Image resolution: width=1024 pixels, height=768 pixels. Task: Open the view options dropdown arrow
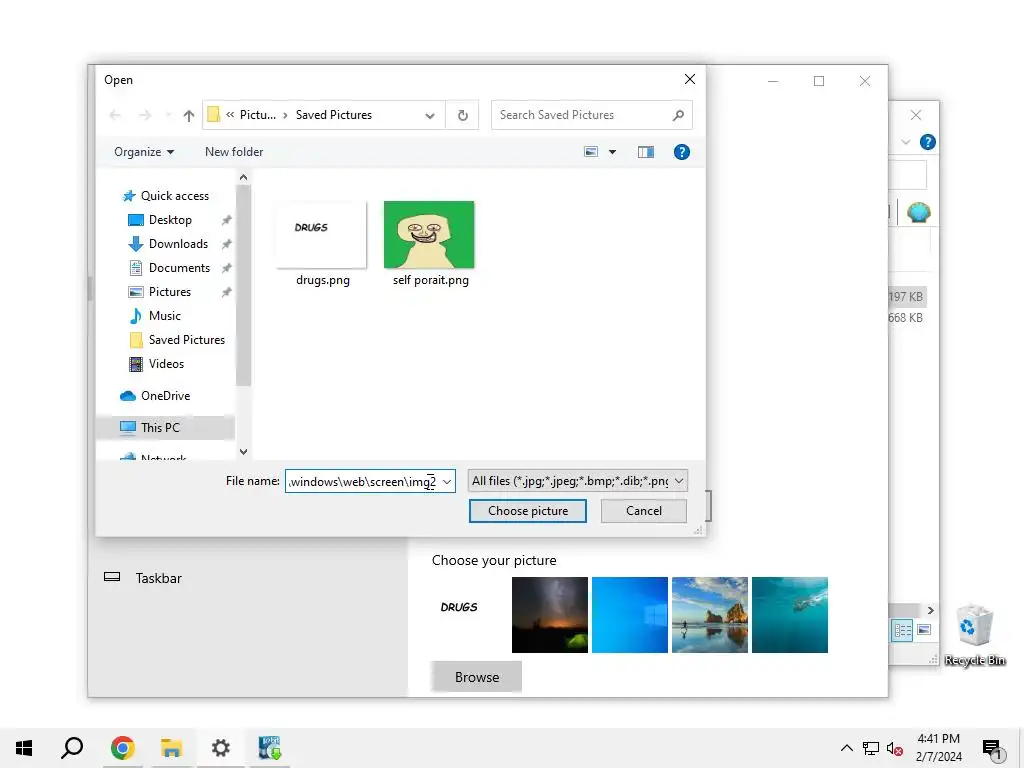tap(613, 152)
